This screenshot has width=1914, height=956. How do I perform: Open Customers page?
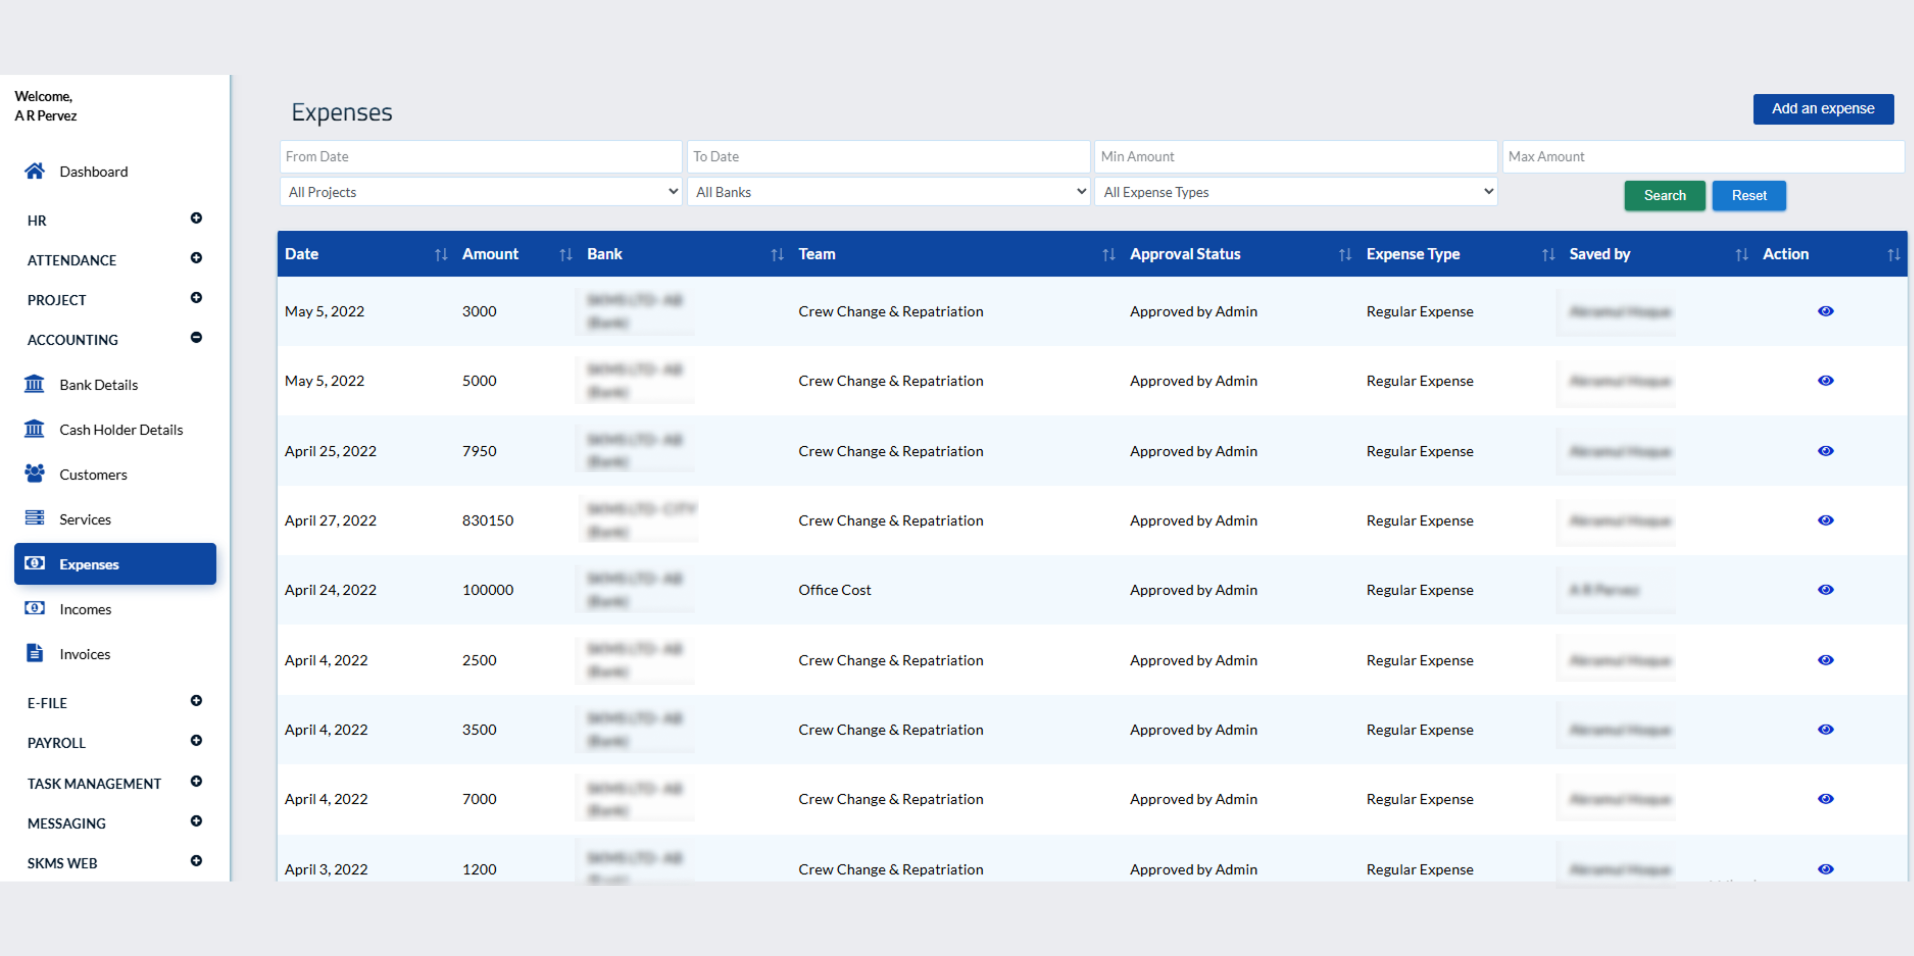[x=93, y=475]
